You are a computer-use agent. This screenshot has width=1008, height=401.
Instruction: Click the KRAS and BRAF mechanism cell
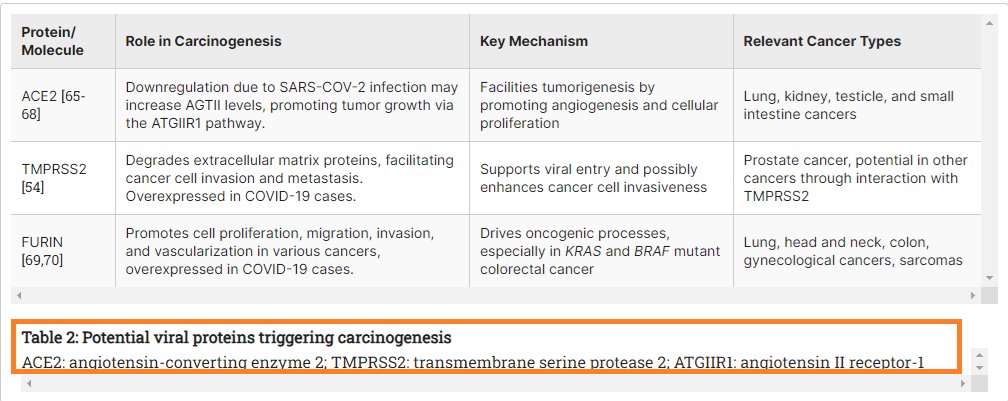point(600,251)
